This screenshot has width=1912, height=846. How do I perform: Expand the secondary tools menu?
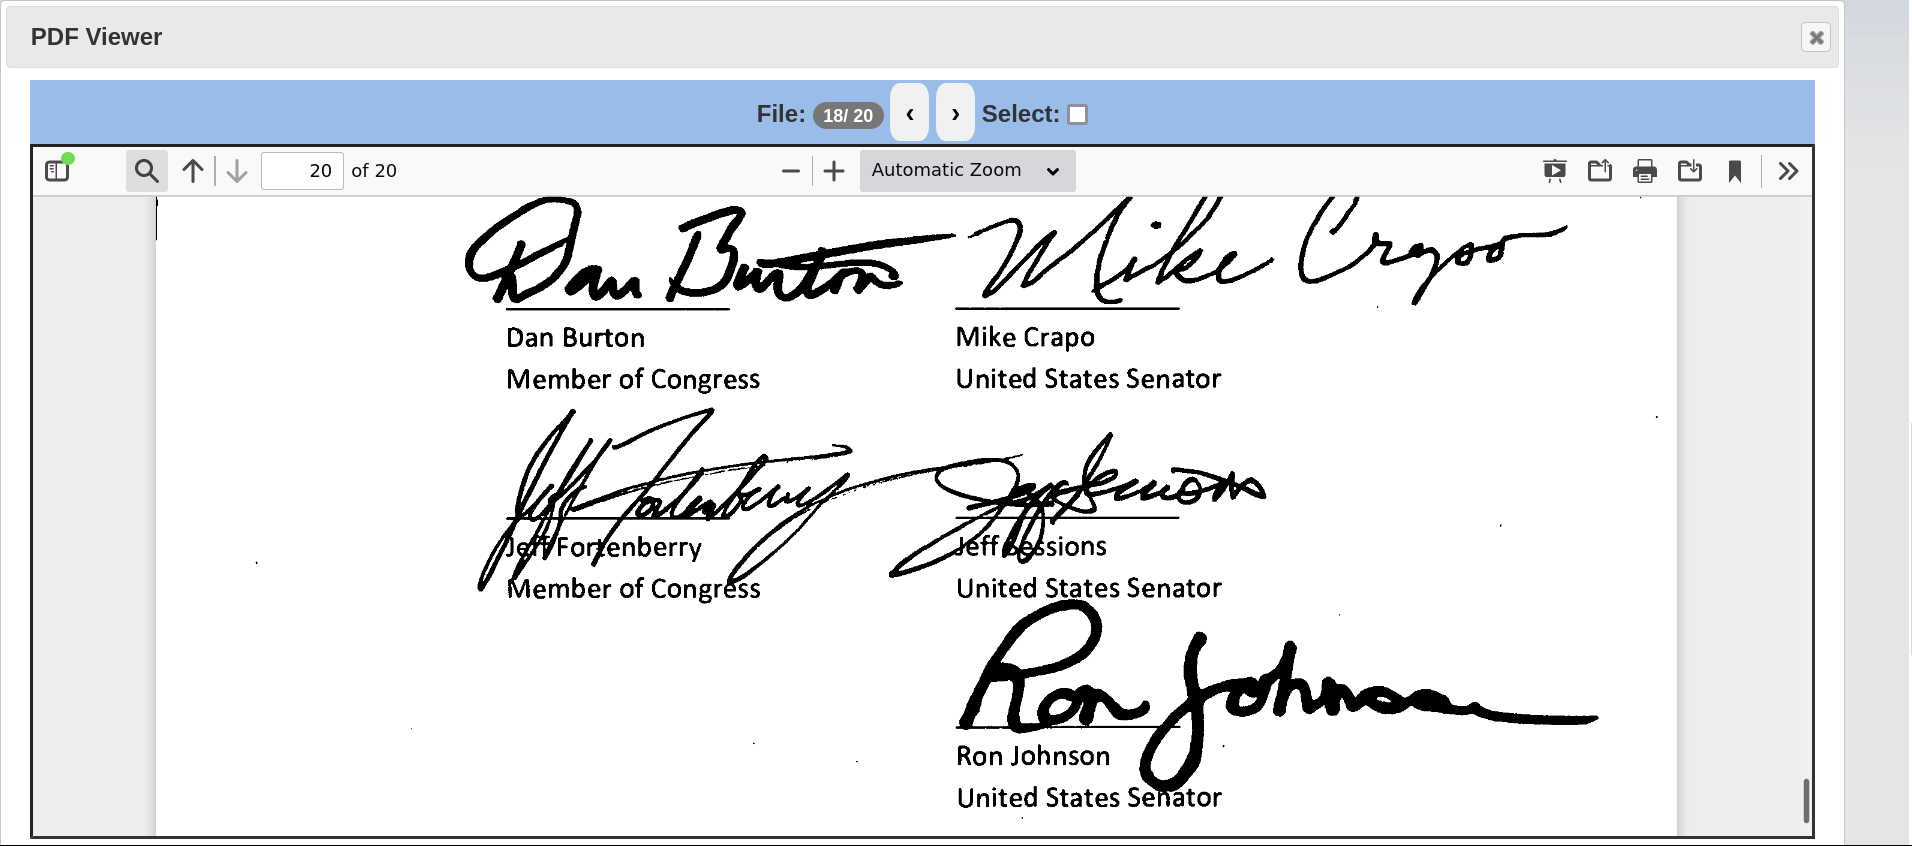pos(1788,171)
